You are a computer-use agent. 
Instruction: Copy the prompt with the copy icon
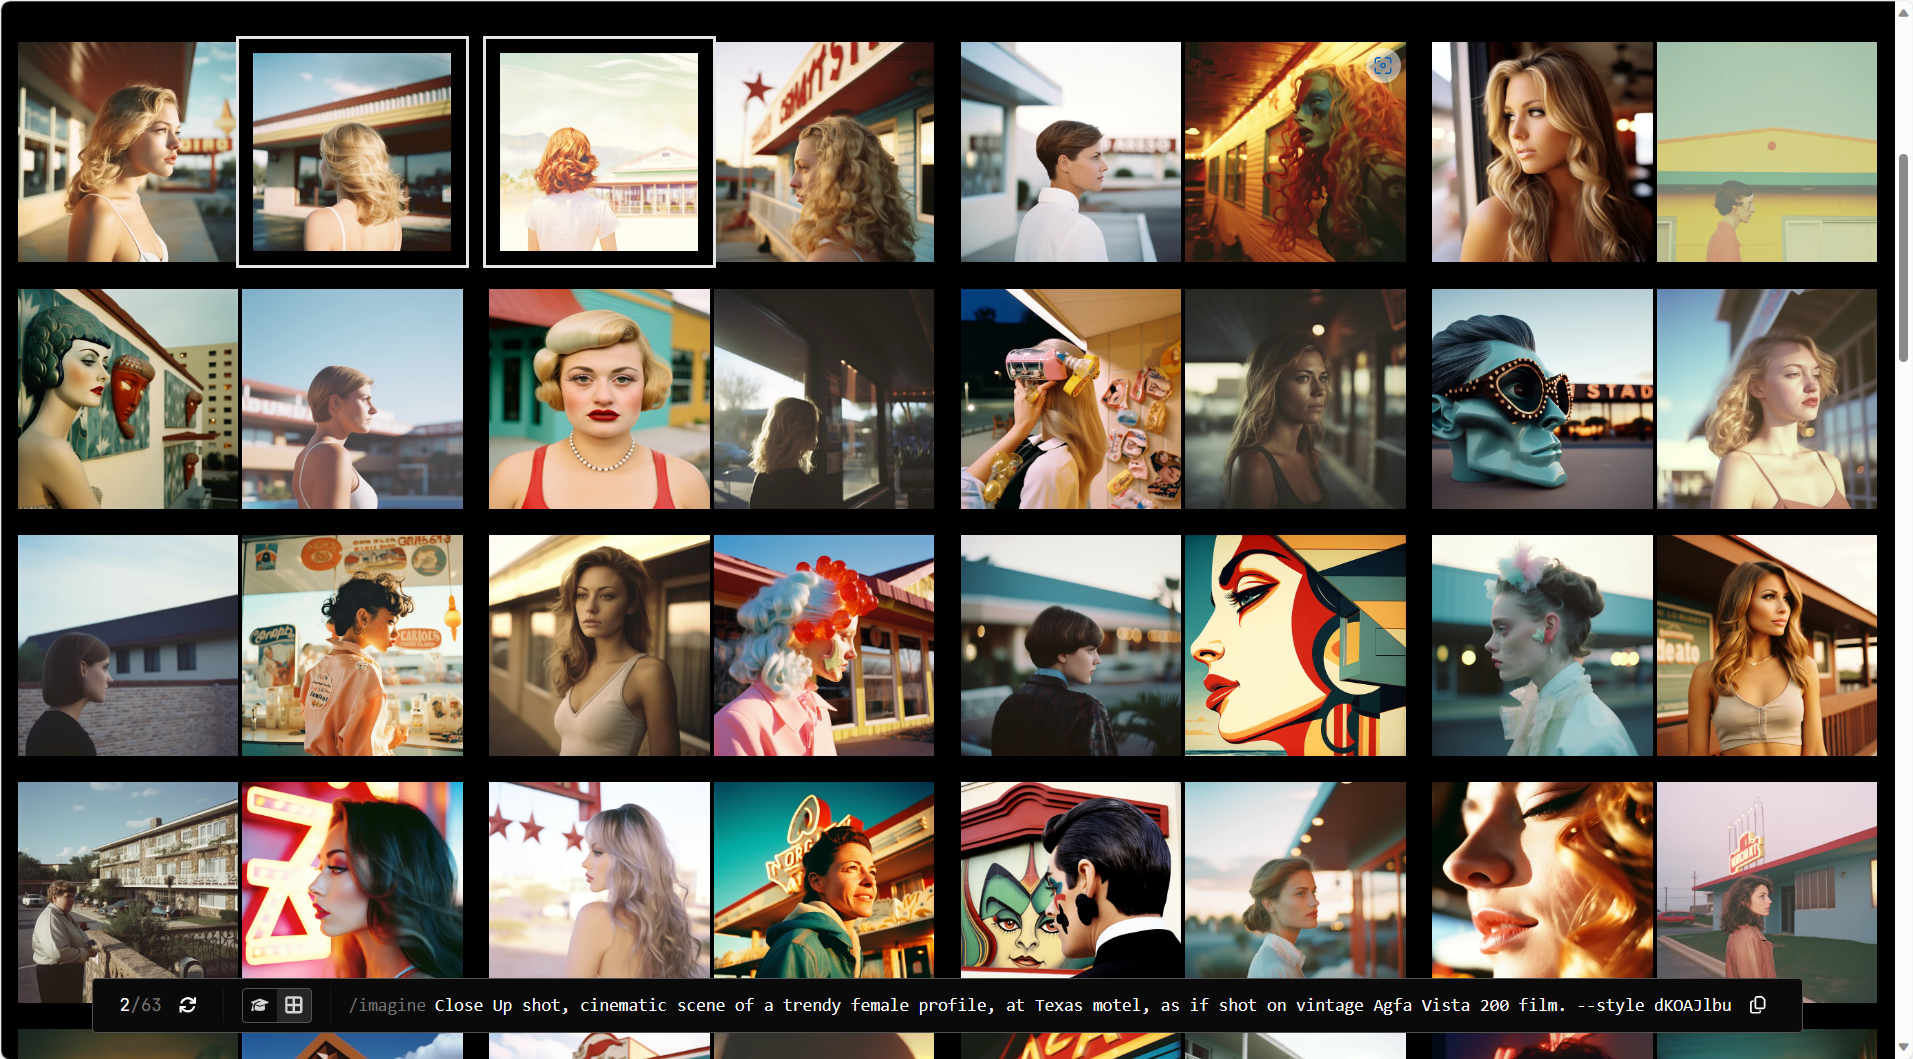click(1757, 1005)
